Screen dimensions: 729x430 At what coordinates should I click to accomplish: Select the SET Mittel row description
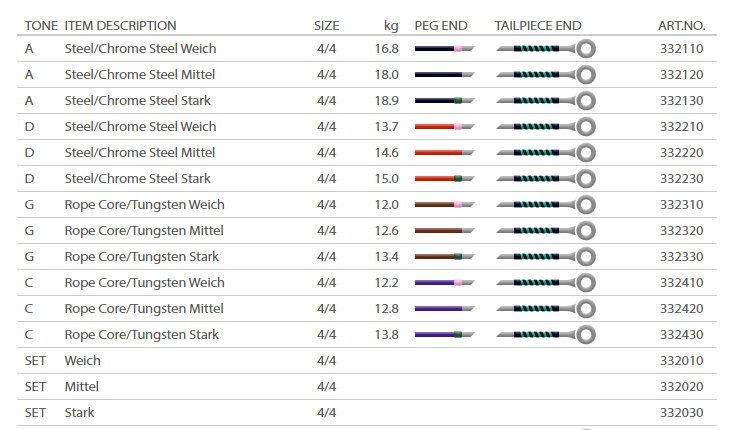[84, 387]
